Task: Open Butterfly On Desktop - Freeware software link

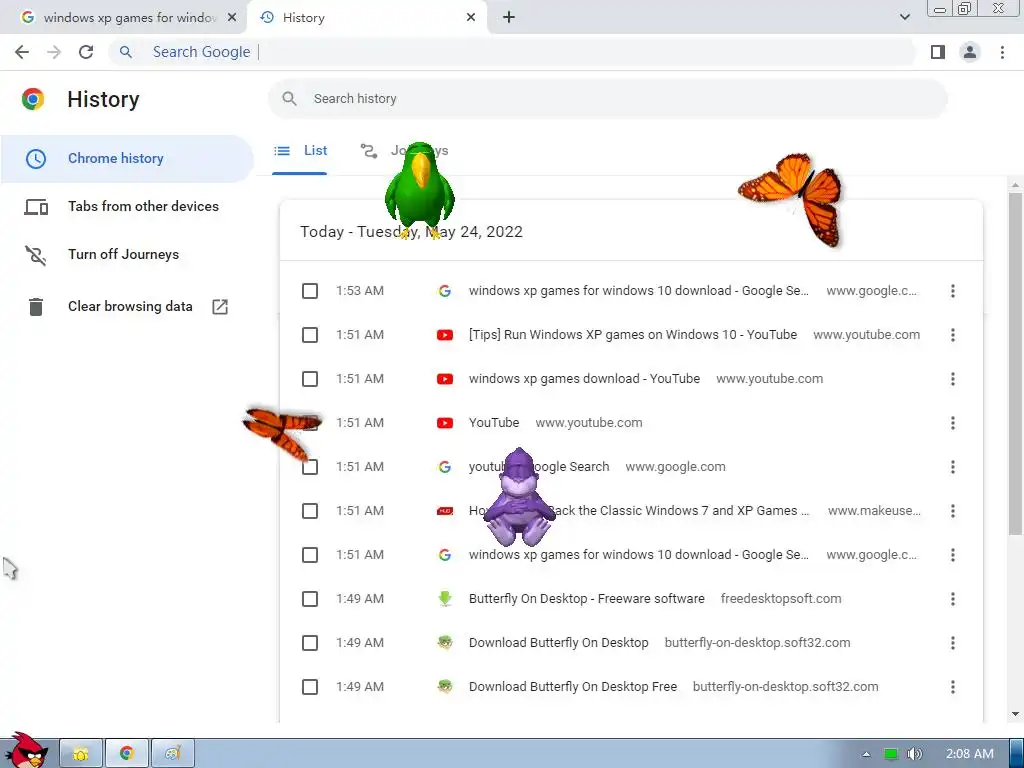Action: pyautogui.click(x=586, y=599)
